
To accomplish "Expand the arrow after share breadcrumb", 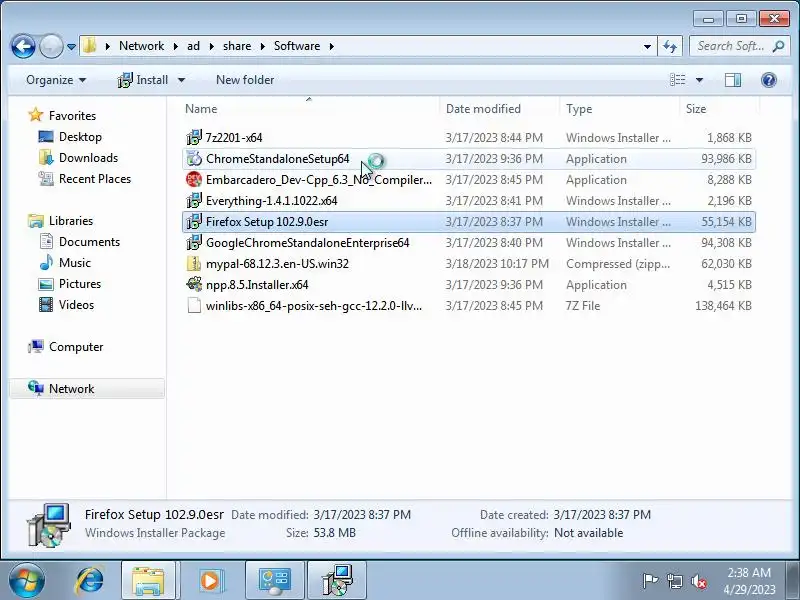I will (x=262, y=46).
